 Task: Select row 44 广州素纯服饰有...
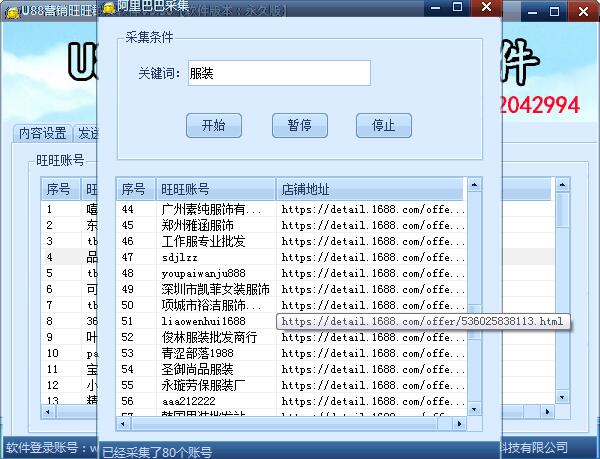(x=291, y=209)
